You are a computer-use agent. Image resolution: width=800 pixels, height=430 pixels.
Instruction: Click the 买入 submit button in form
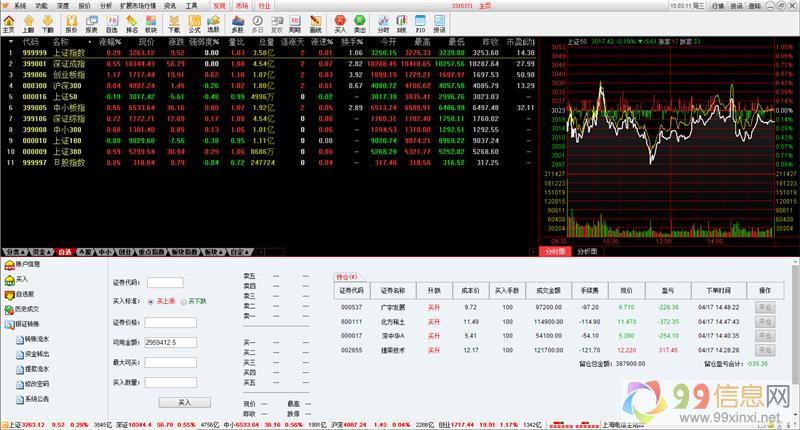pos(183,401)
